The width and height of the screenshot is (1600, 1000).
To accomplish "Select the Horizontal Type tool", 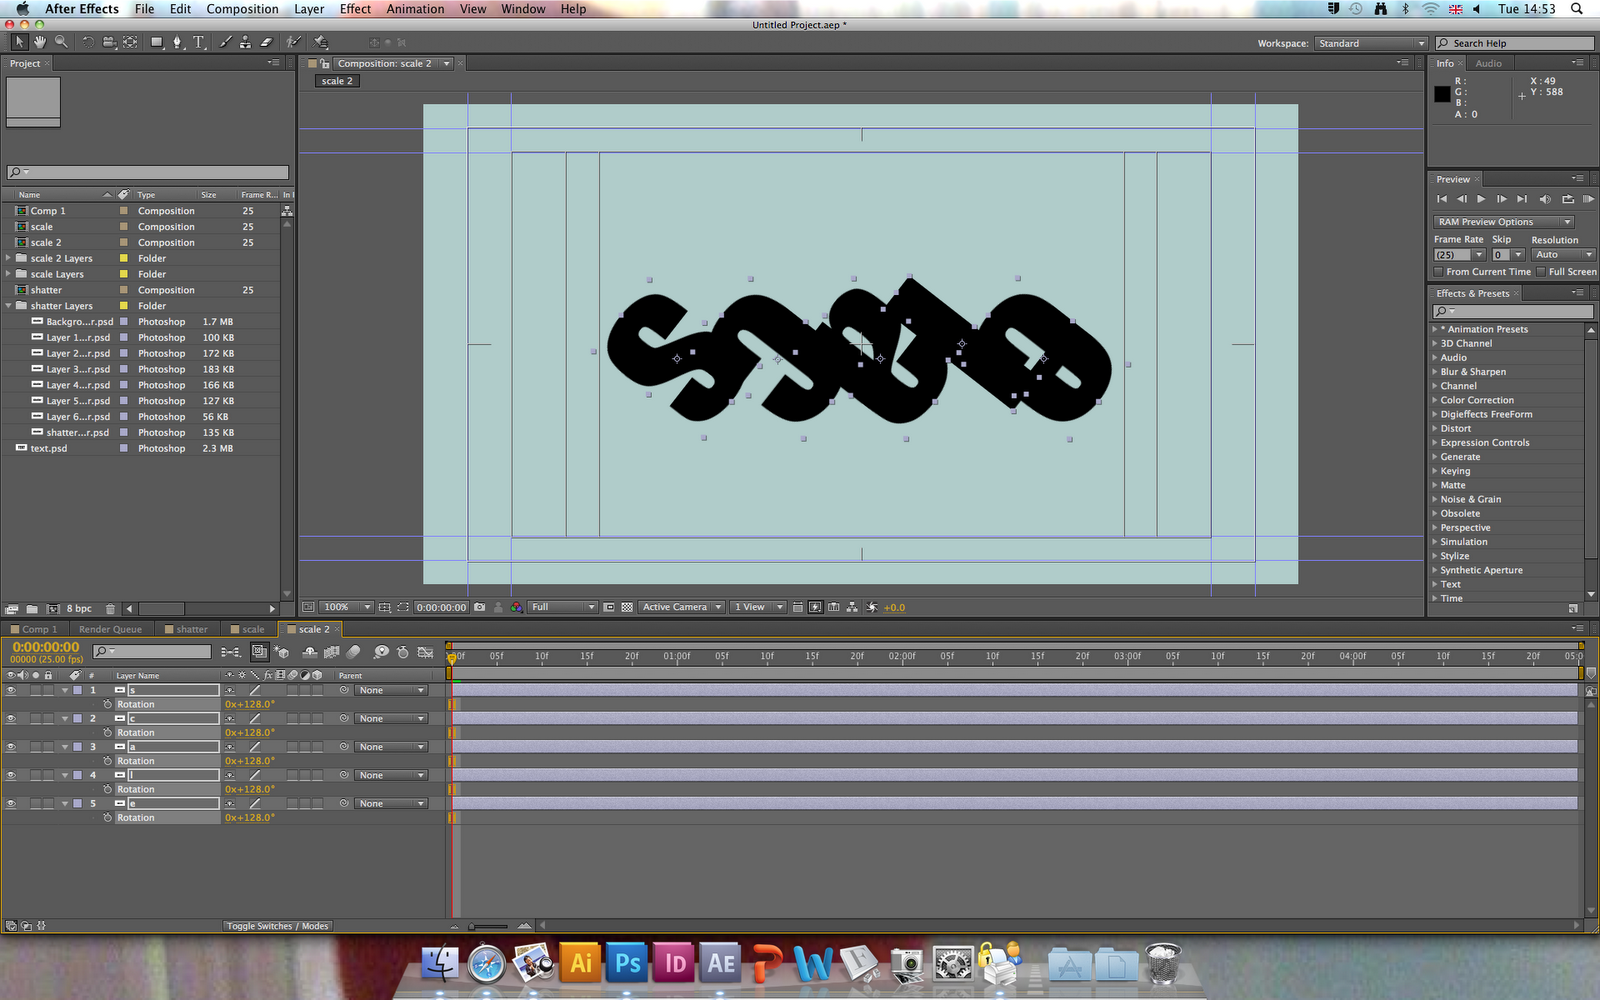I will 199,42.
